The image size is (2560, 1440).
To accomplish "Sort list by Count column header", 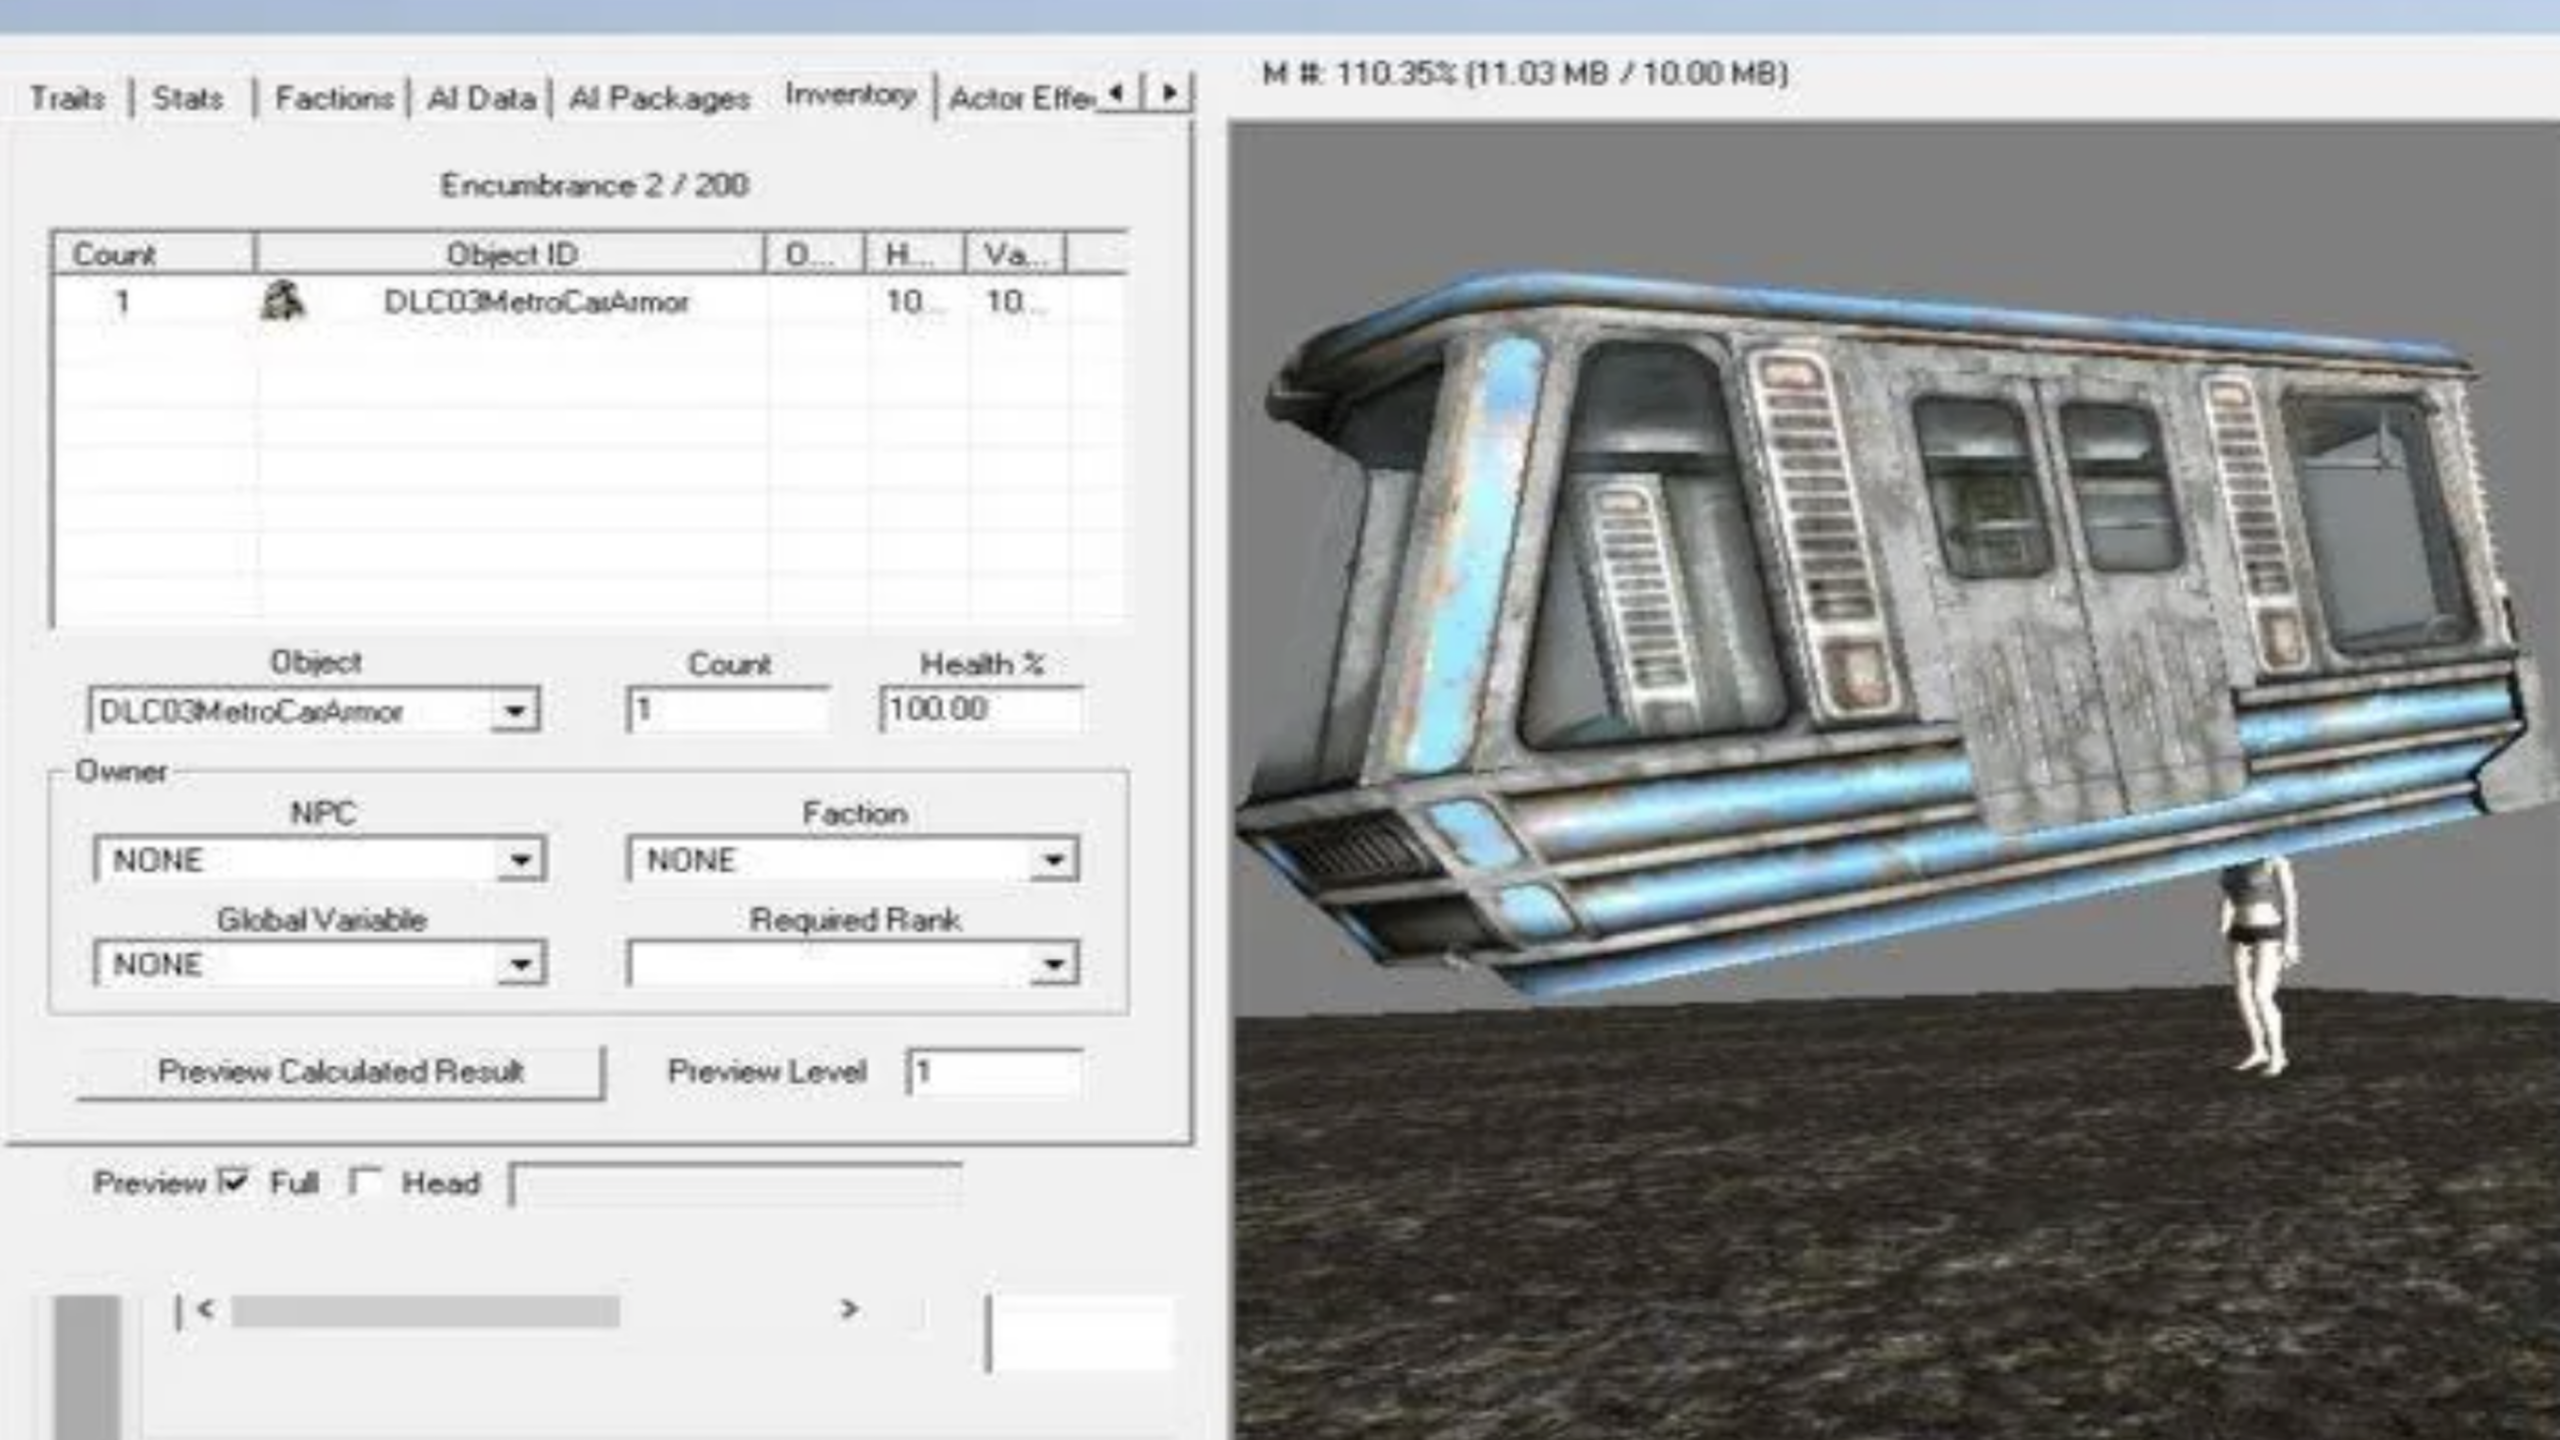I will (x=153, y=254).
